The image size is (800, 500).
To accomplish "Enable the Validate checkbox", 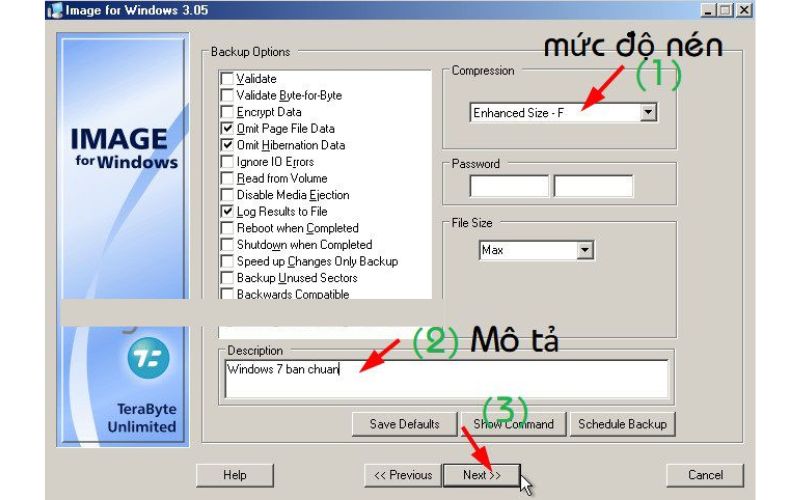I will click(x=227, y=79).
